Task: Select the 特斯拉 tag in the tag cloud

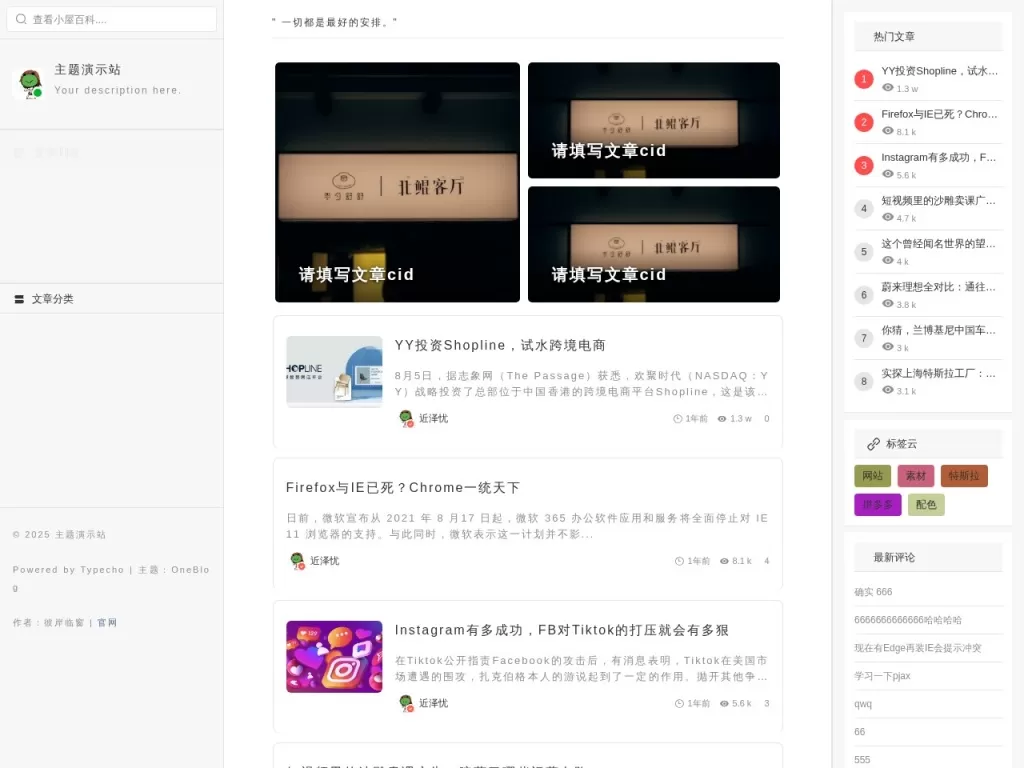Action: tap(964, 476)
